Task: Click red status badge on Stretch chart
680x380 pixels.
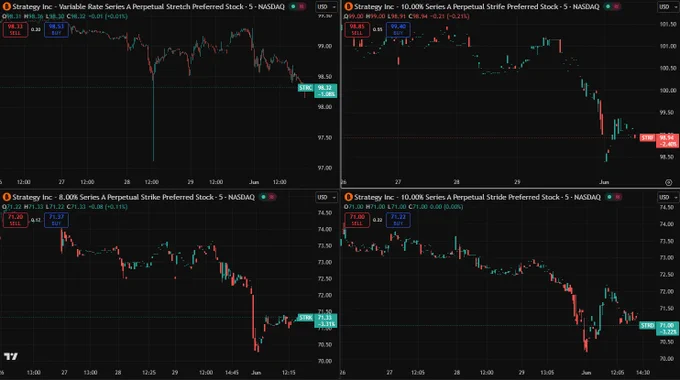Action: [301, 7]
